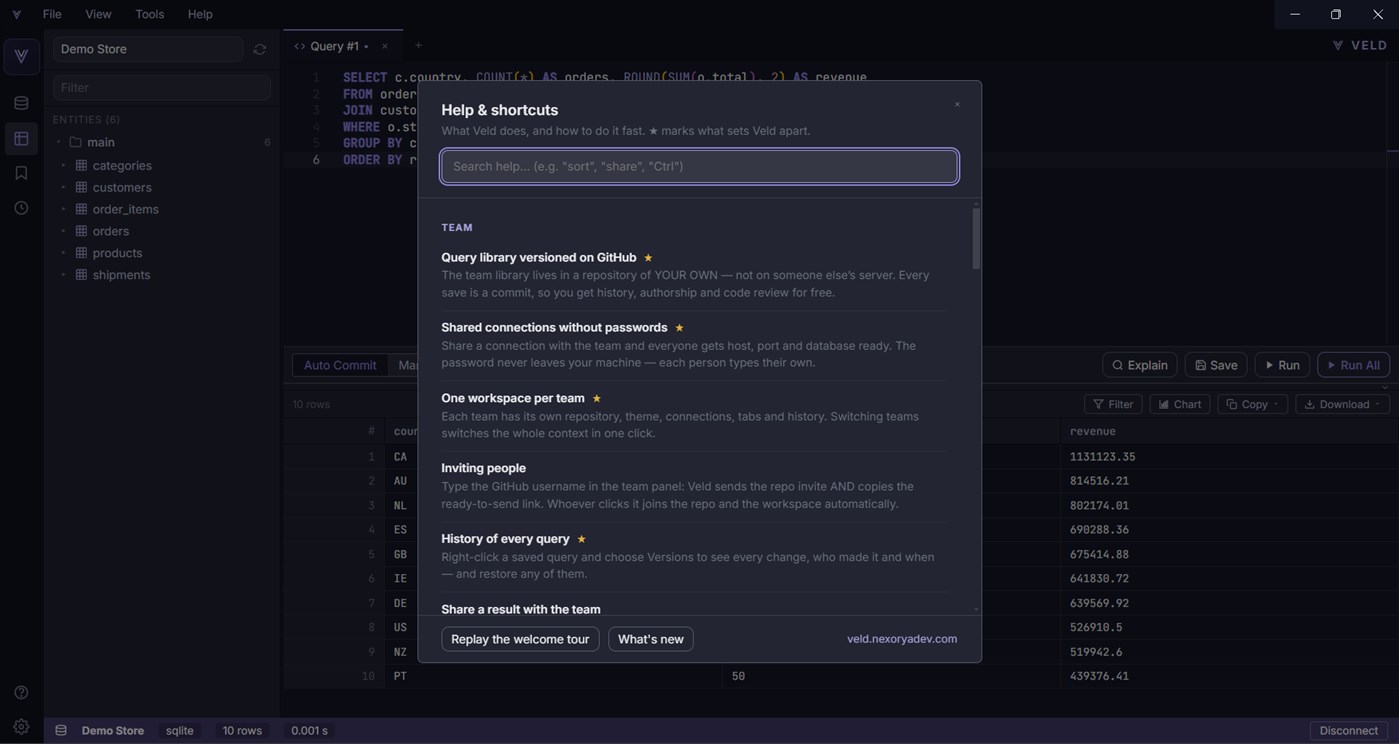Close the Query #1 tab
Screen dimensions: 1399x744
[384, 46]
